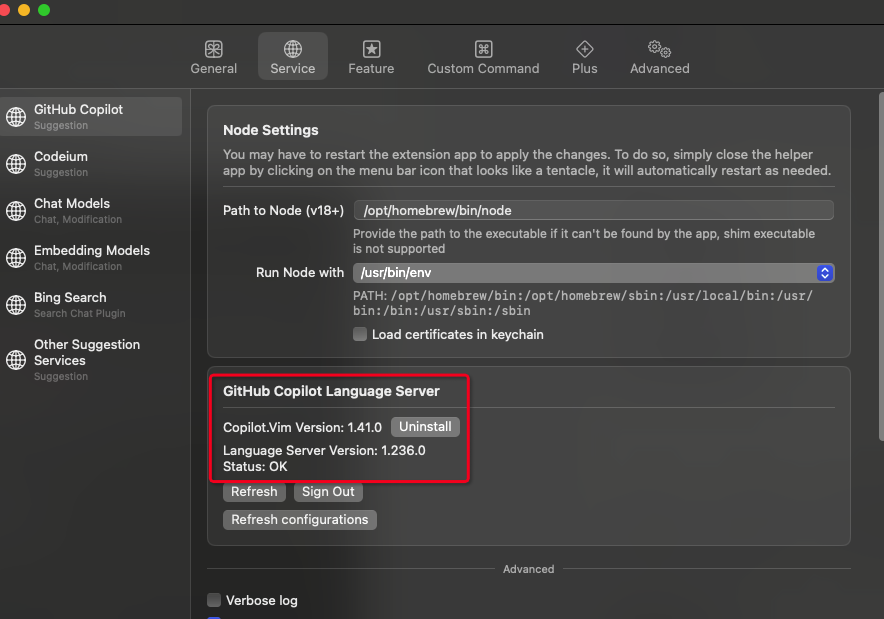This screenshot has height=619, width=884.
Task: Click the Feature star icon
Action: (x=371, y=49)
